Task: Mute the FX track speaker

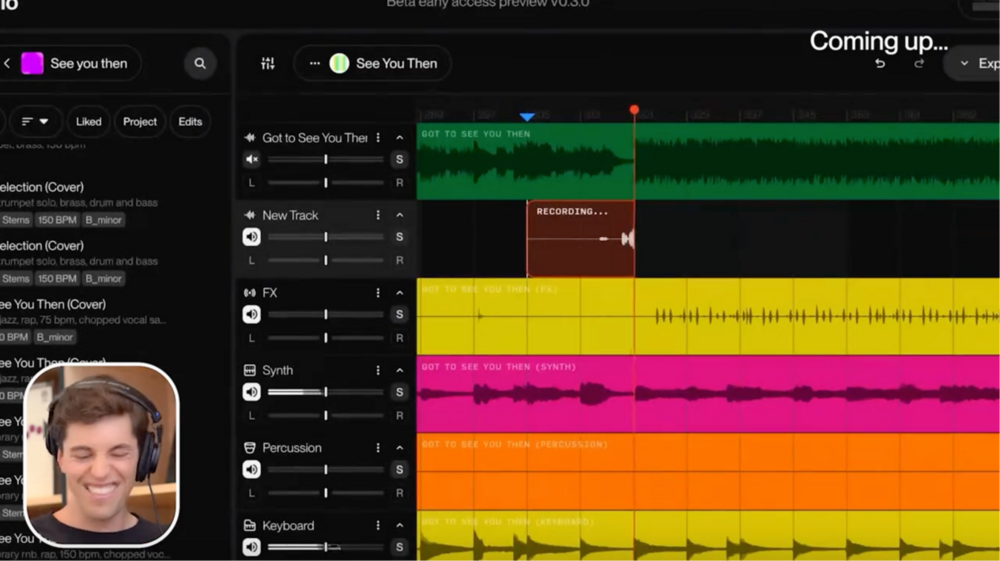Action: tap(252, 315)
